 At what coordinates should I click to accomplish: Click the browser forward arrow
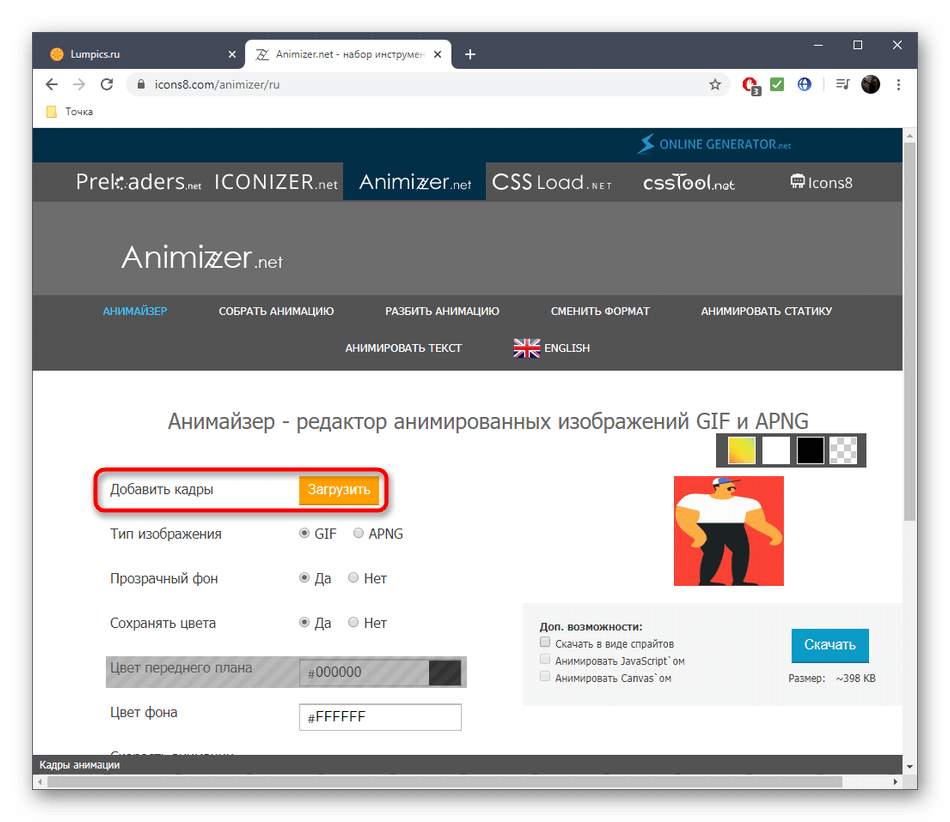[79, 84]
